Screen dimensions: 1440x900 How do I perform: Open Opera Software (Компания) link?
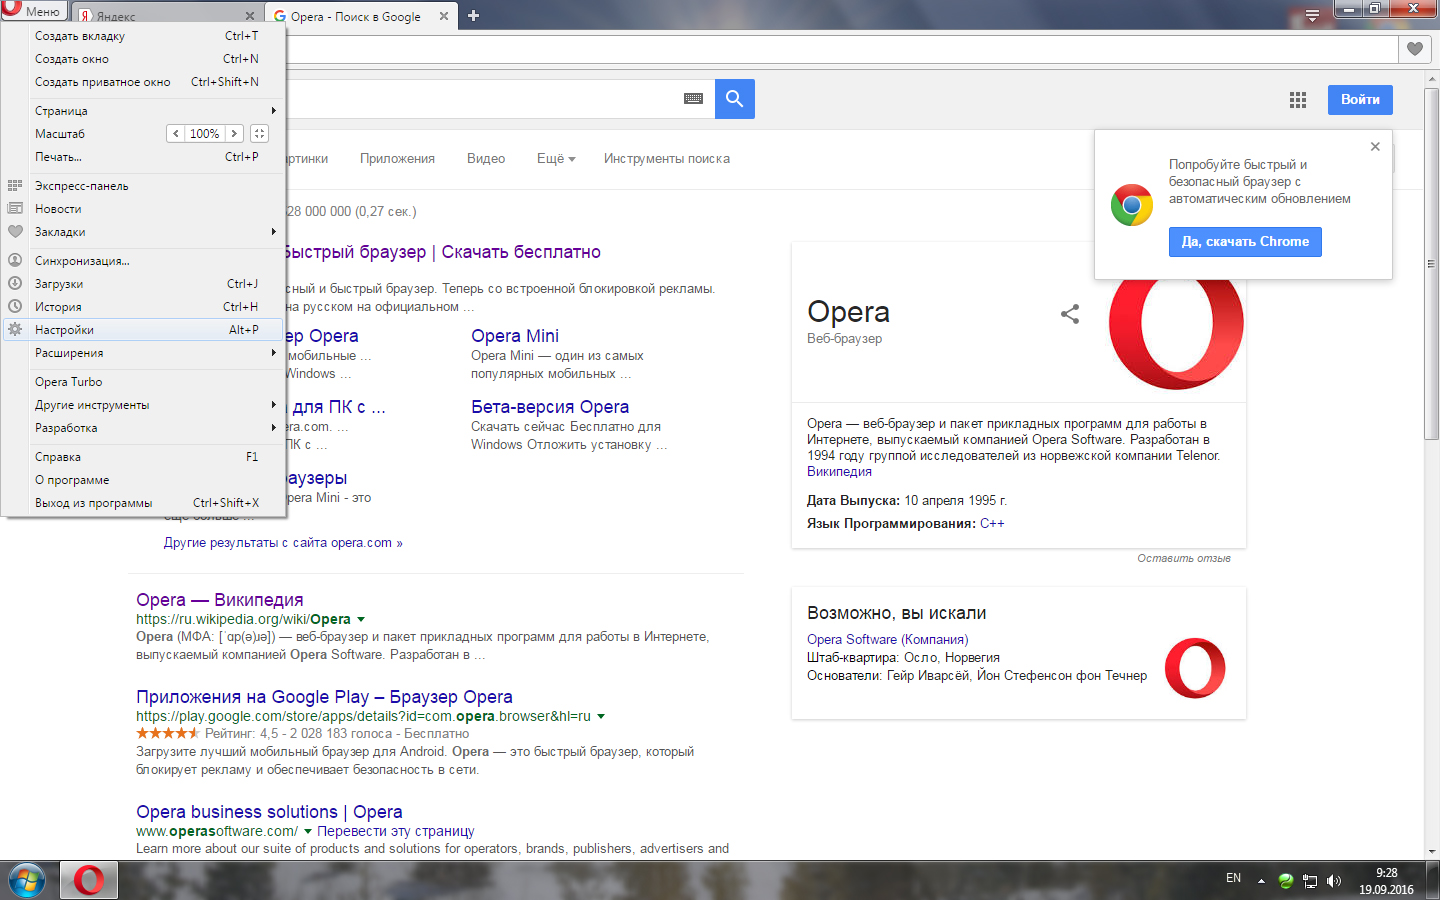(887, 640)
